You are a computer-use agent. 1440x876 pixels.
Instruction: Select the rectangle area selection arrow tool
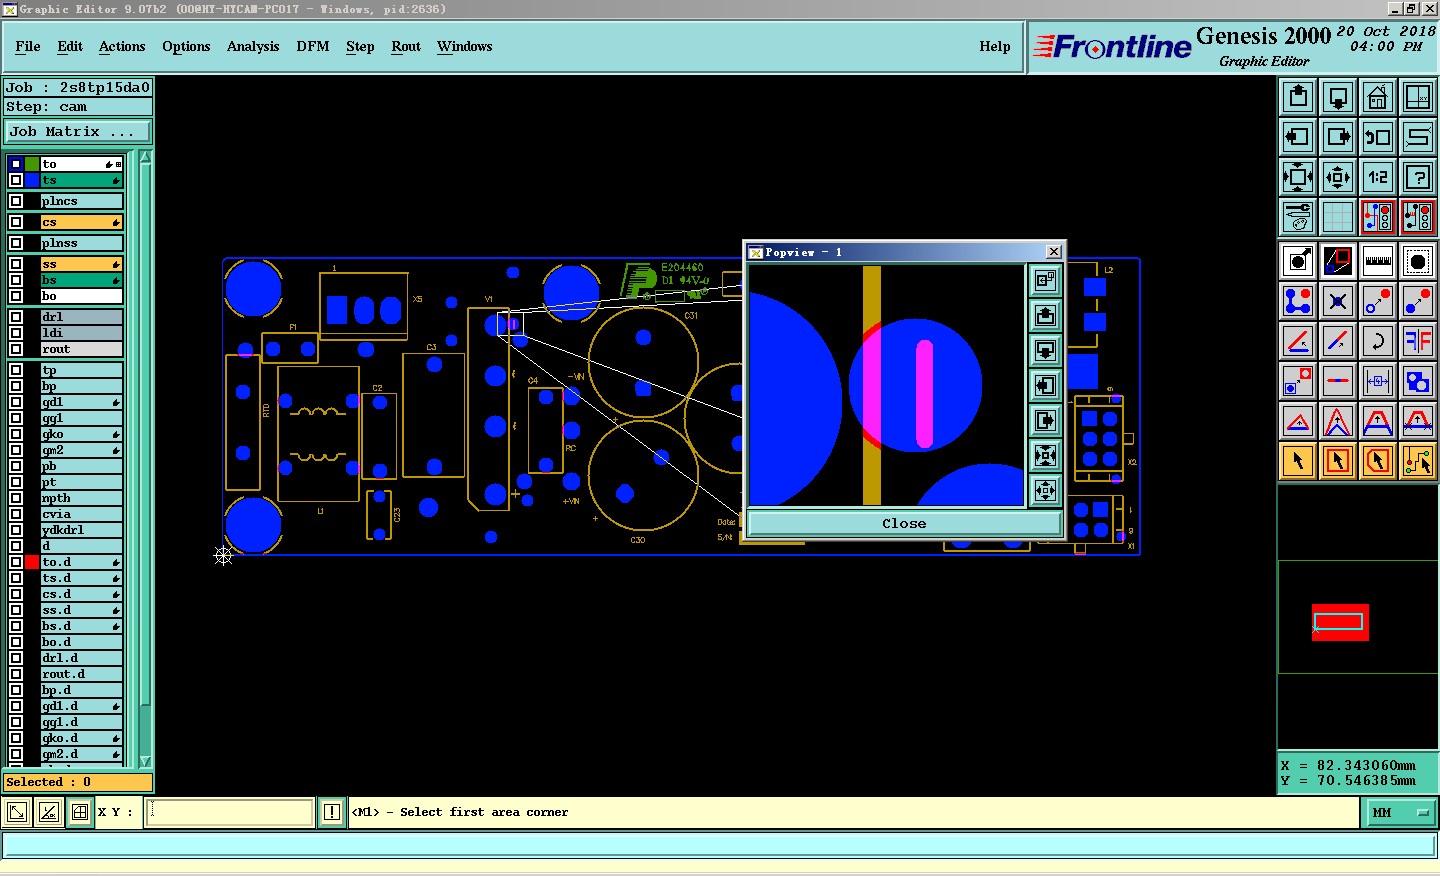(x=1338, y=461)
